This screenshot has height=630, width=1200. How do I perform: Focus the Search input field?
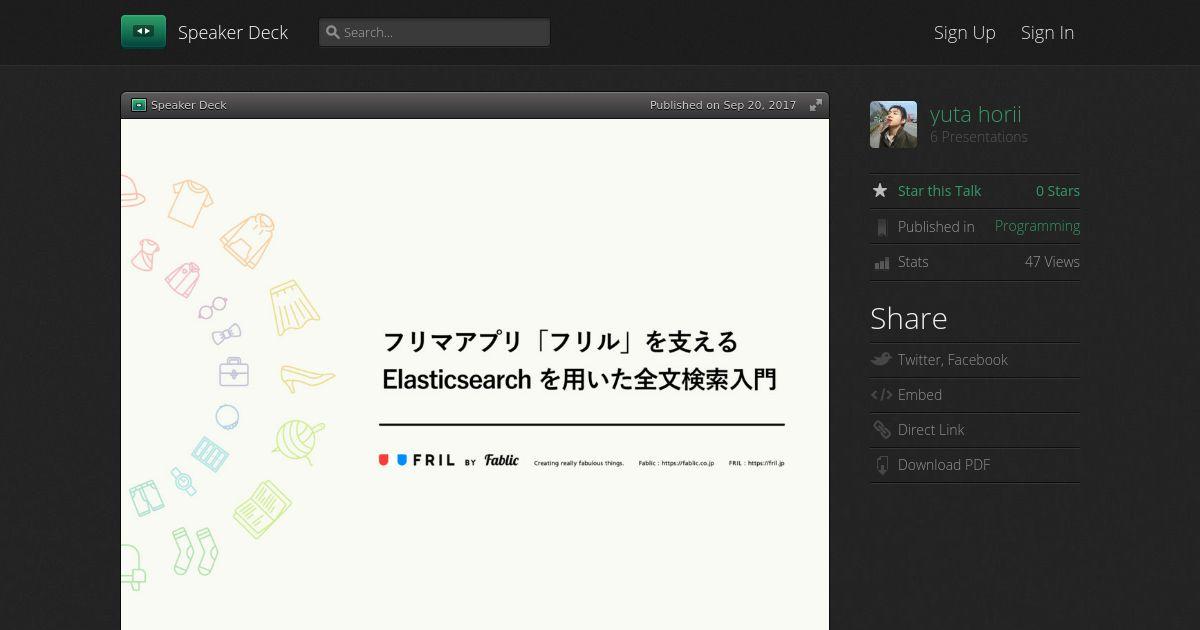(434, 32)
